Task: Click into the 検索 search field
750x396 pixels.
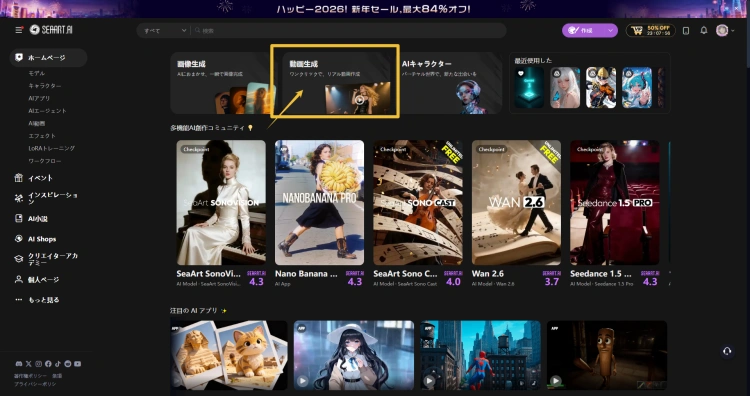Action: click(x=349, y=31)
